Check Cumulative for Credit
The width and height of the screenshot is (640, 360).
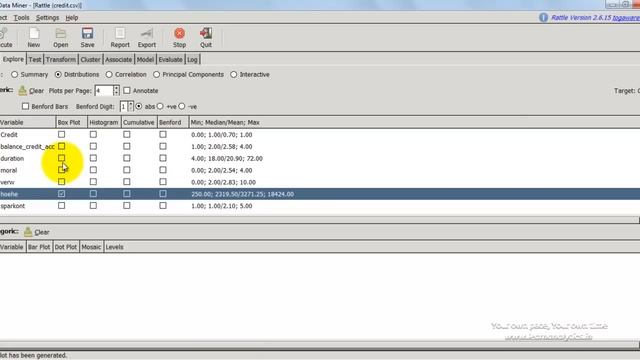tap(127, 134)
